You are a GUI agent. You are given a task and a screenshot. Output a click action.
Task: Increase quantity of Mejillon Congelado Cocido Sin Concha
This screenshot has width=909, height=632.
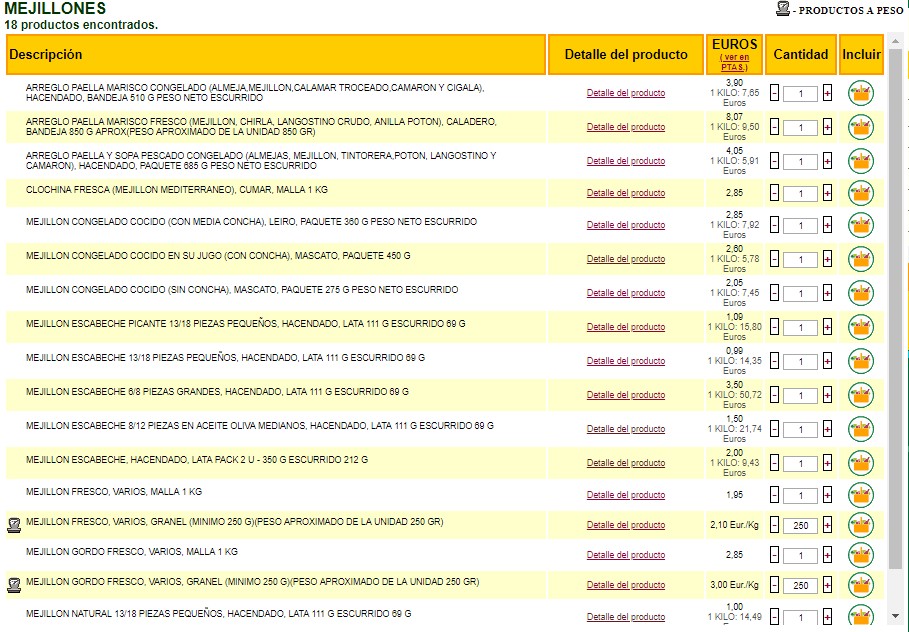tap(827, 294)
